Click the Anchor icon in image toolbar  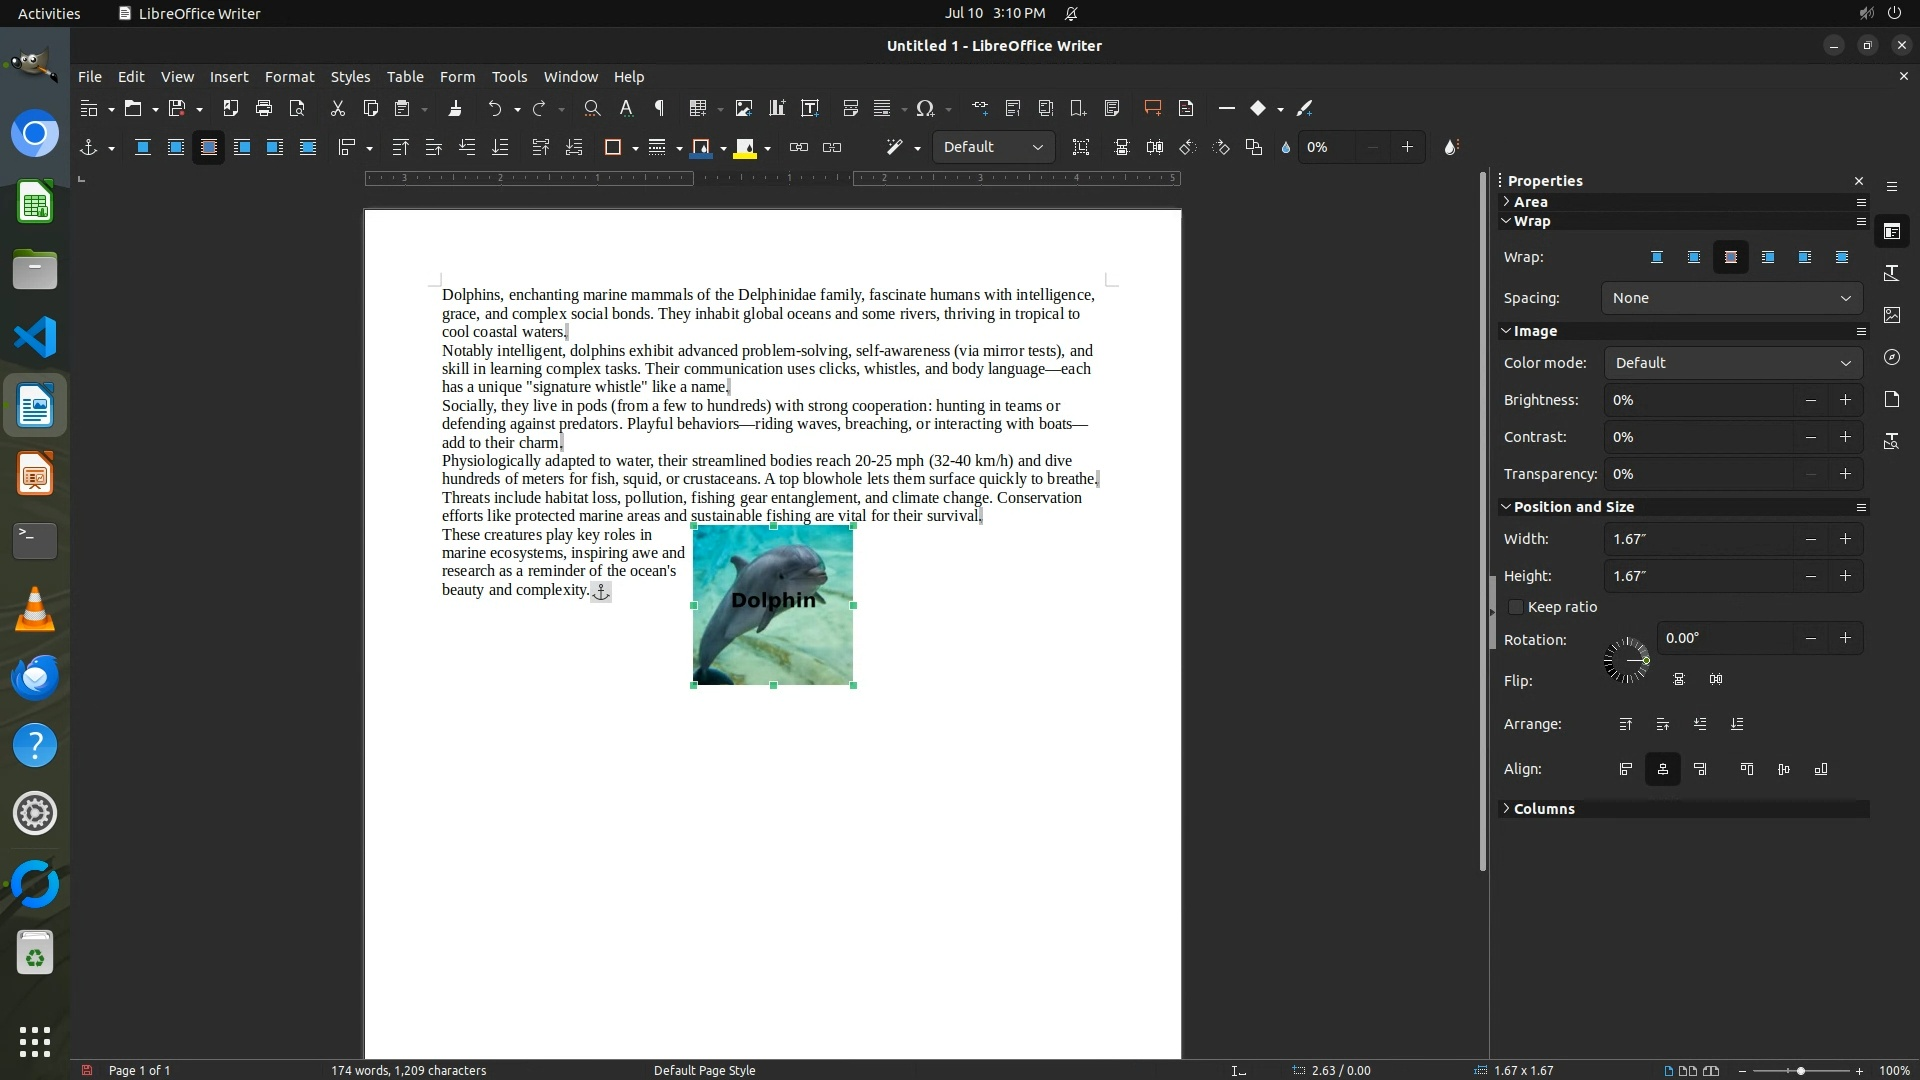(88, 147)
